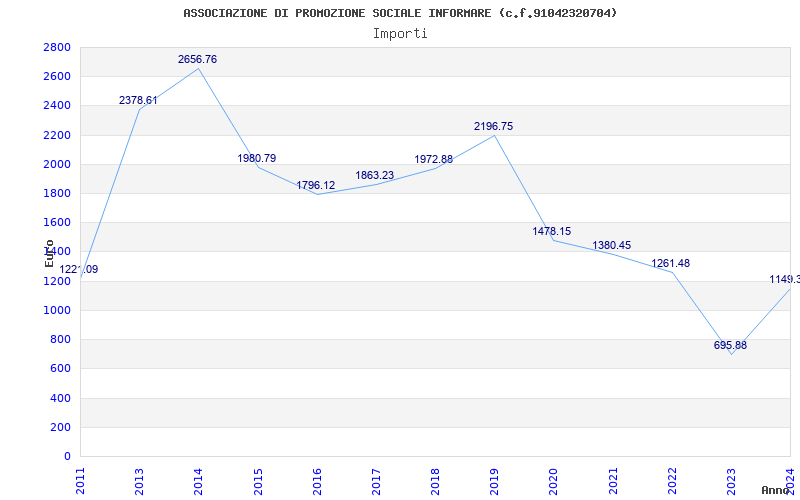This screenshot has height=500, width=800.
Task: Click the y-axis value 2800
Action: pos(57,47)
